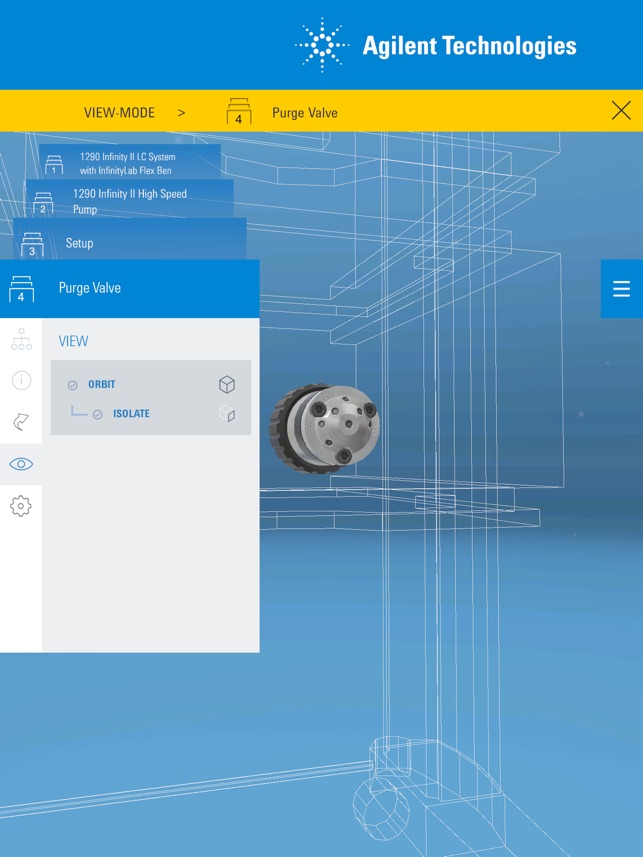Click the level 1 stack icon on the LC System card
This screenshot has width=643, height=857.
54,165
